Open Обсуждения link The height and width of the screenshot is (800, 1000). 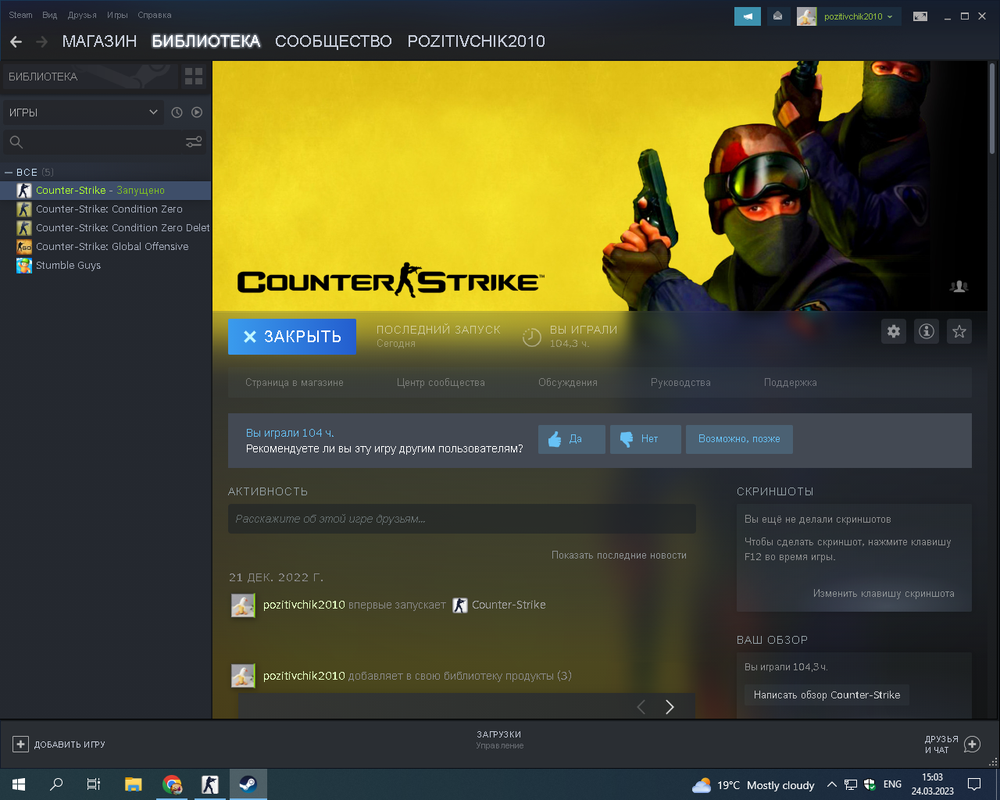tap(568, 383)
